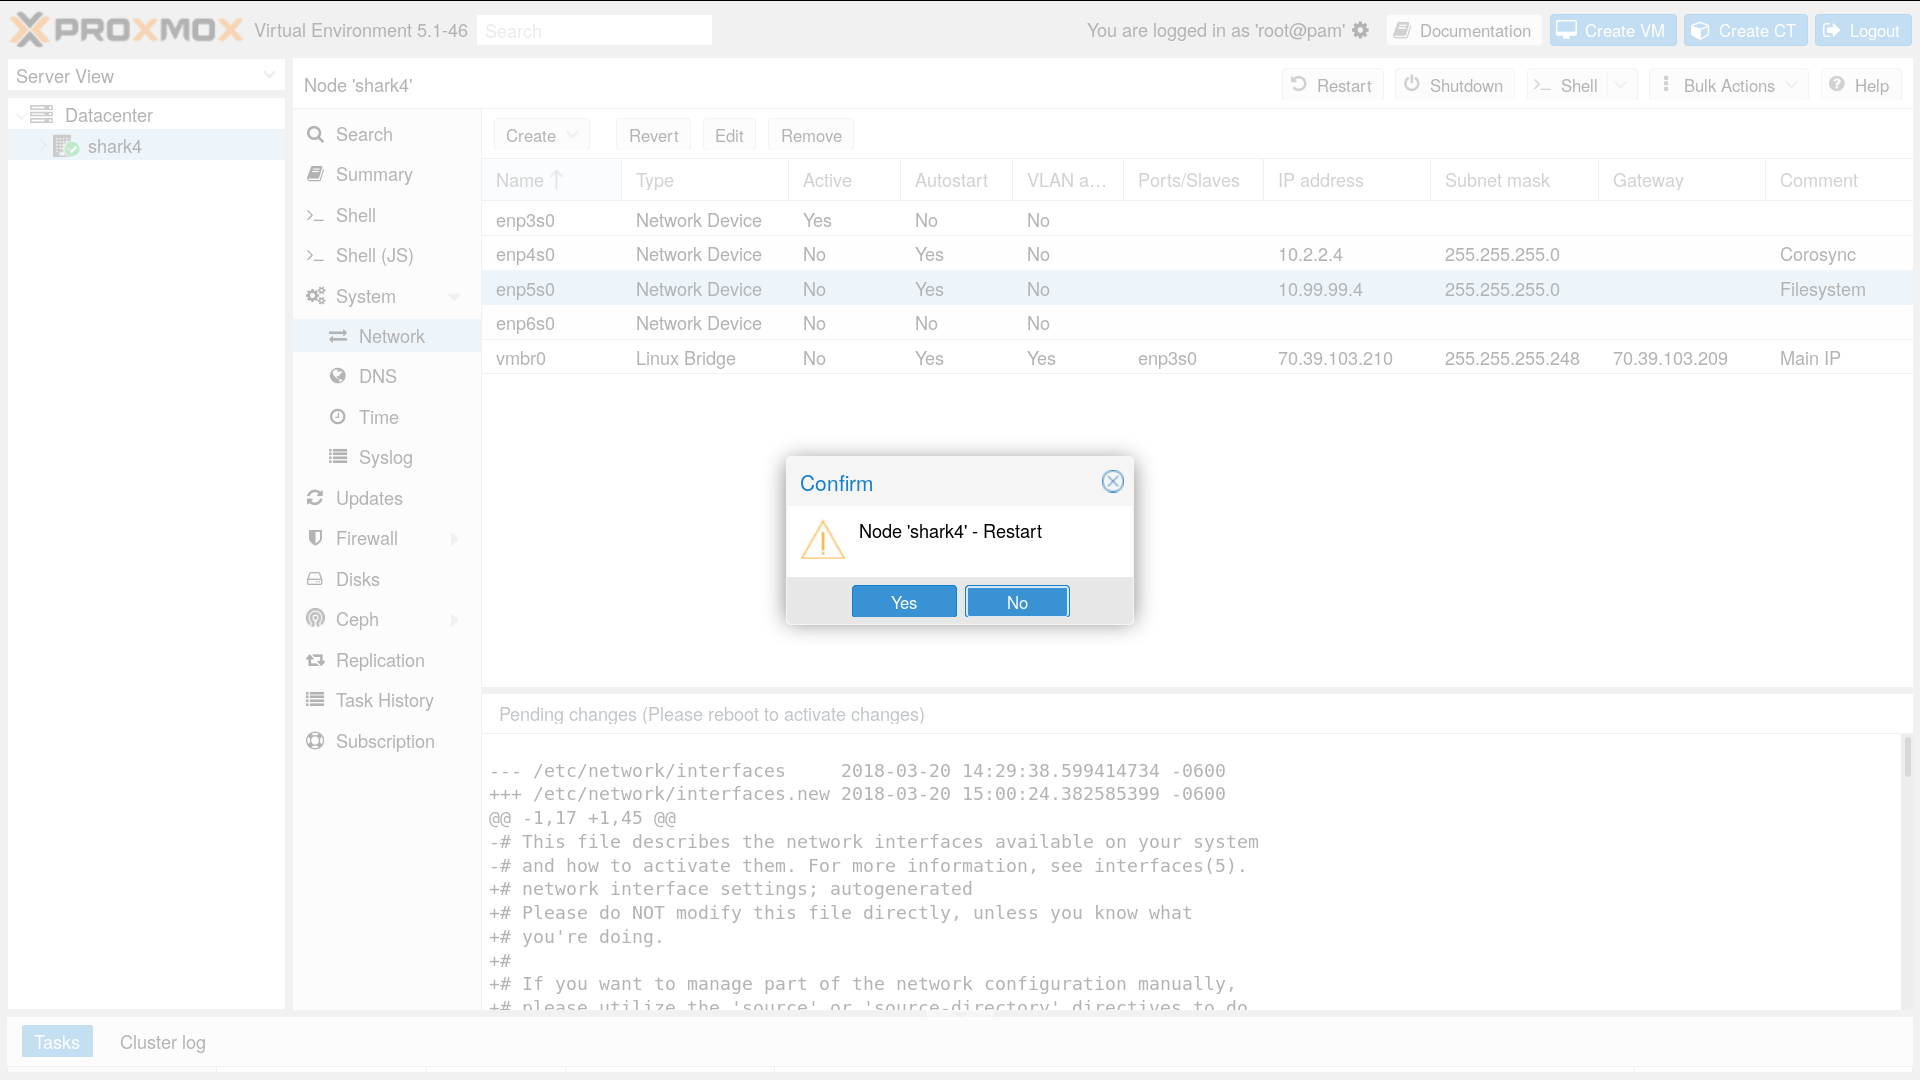Sort by the Autostart column header
1920x1080 pixels.
point(956,180)
